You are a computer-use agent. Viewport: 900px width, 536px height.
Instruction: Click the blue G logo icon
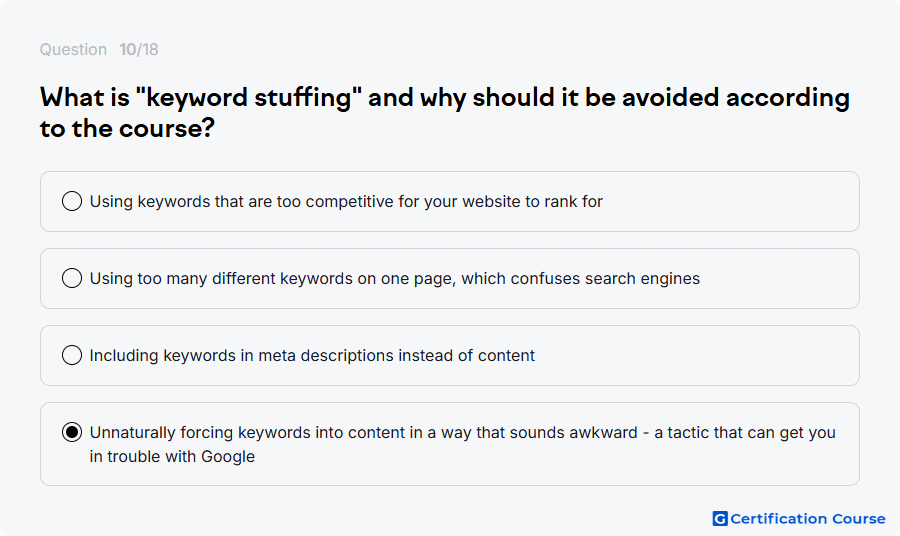[x=720, y=519]
